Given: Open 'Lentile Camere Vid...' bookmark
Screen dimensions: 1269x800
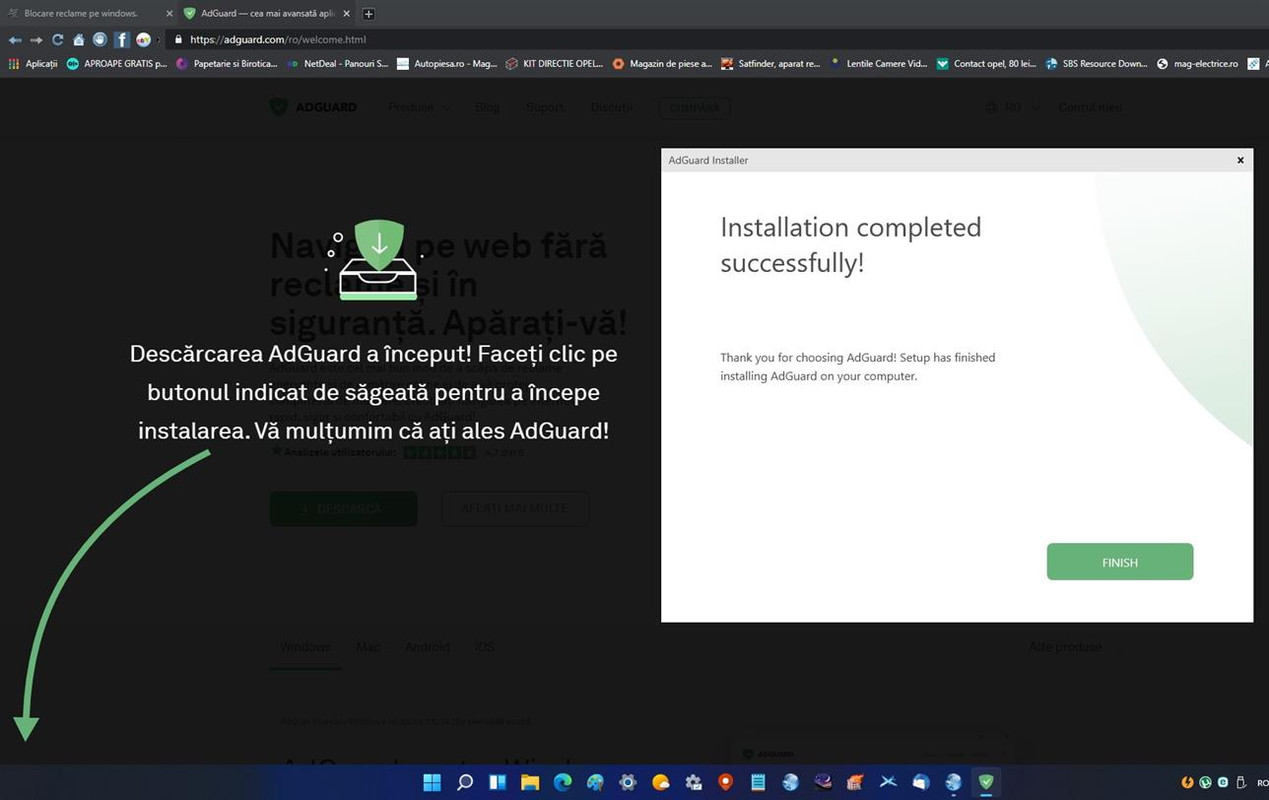Looking at the screenshot, I should (879, 64).
